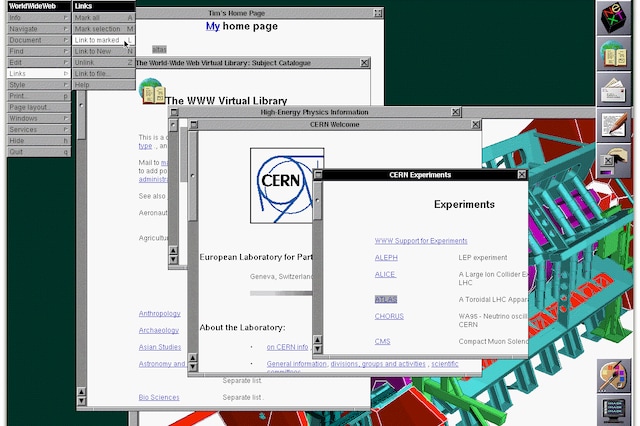Screen dimensions: 640x426
Task: Expand the Edit submenu
Action: 39,62
